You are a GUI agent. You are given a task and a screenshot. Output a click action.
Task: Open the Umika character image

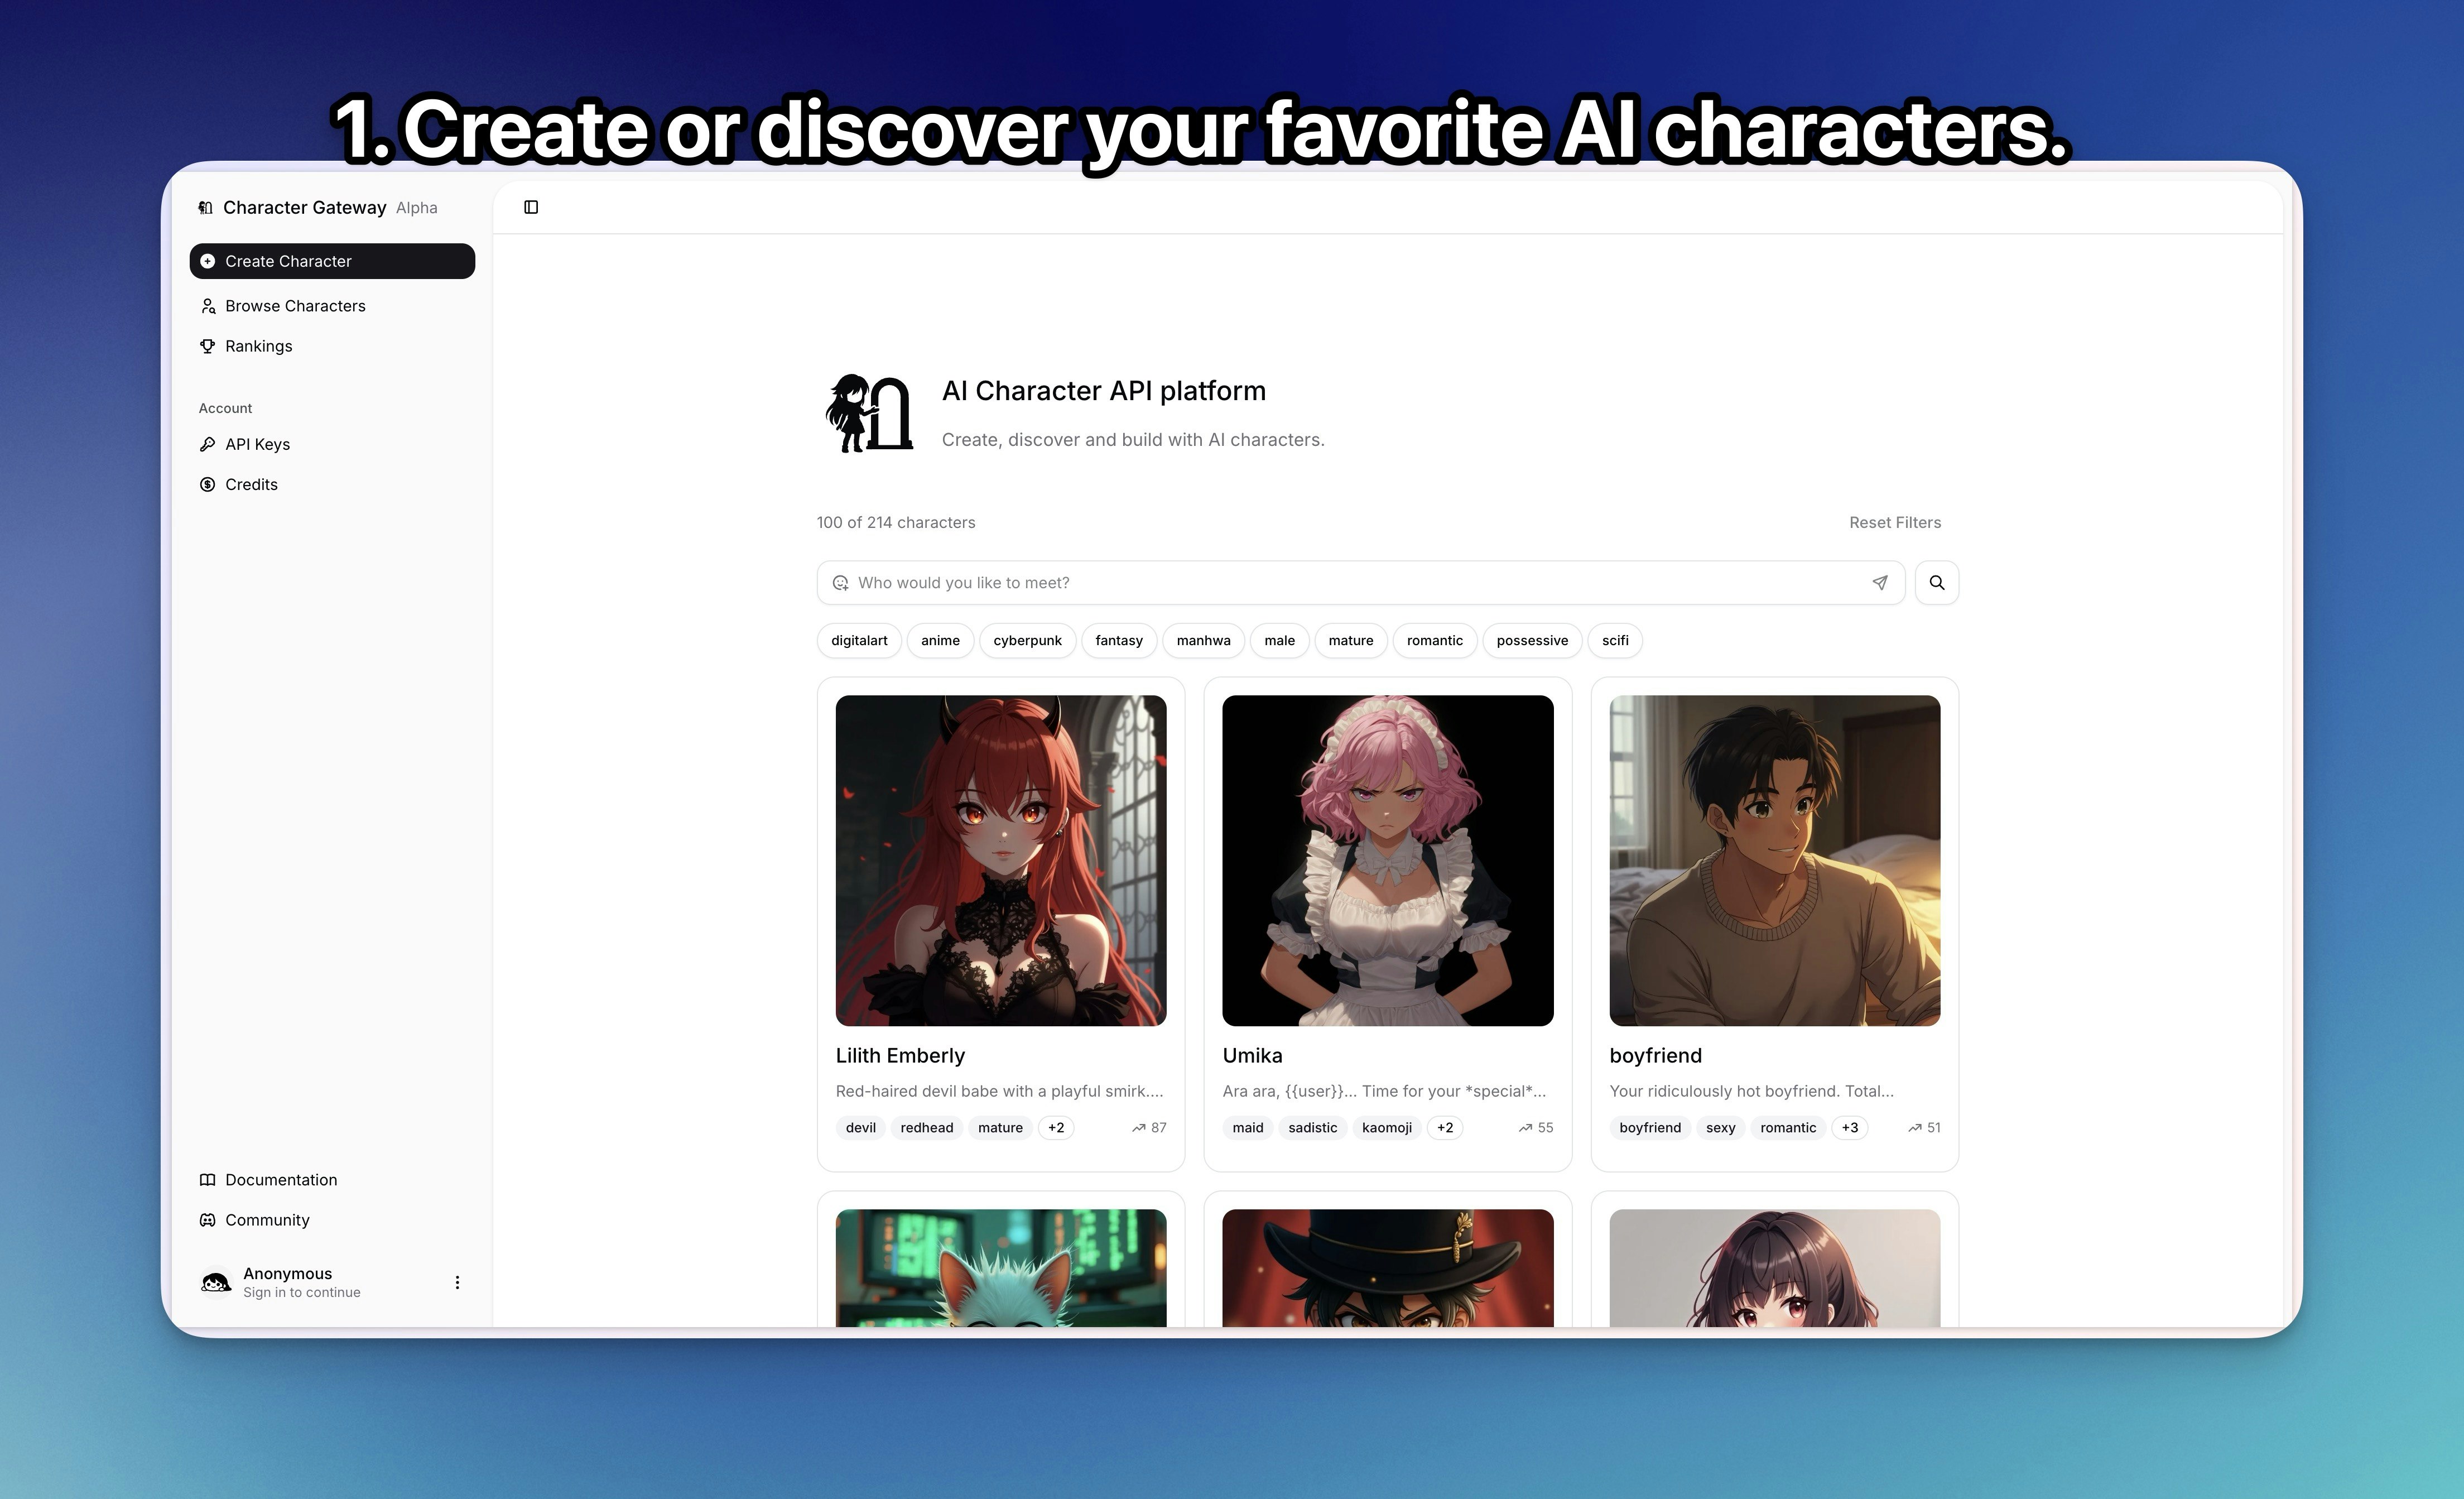1387,860
